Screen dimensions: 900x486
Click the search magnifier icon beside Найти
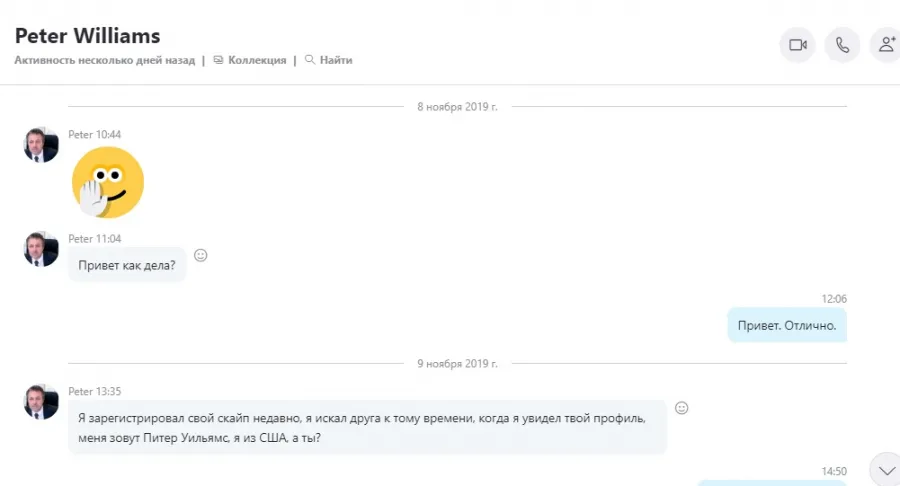[310, 60]
